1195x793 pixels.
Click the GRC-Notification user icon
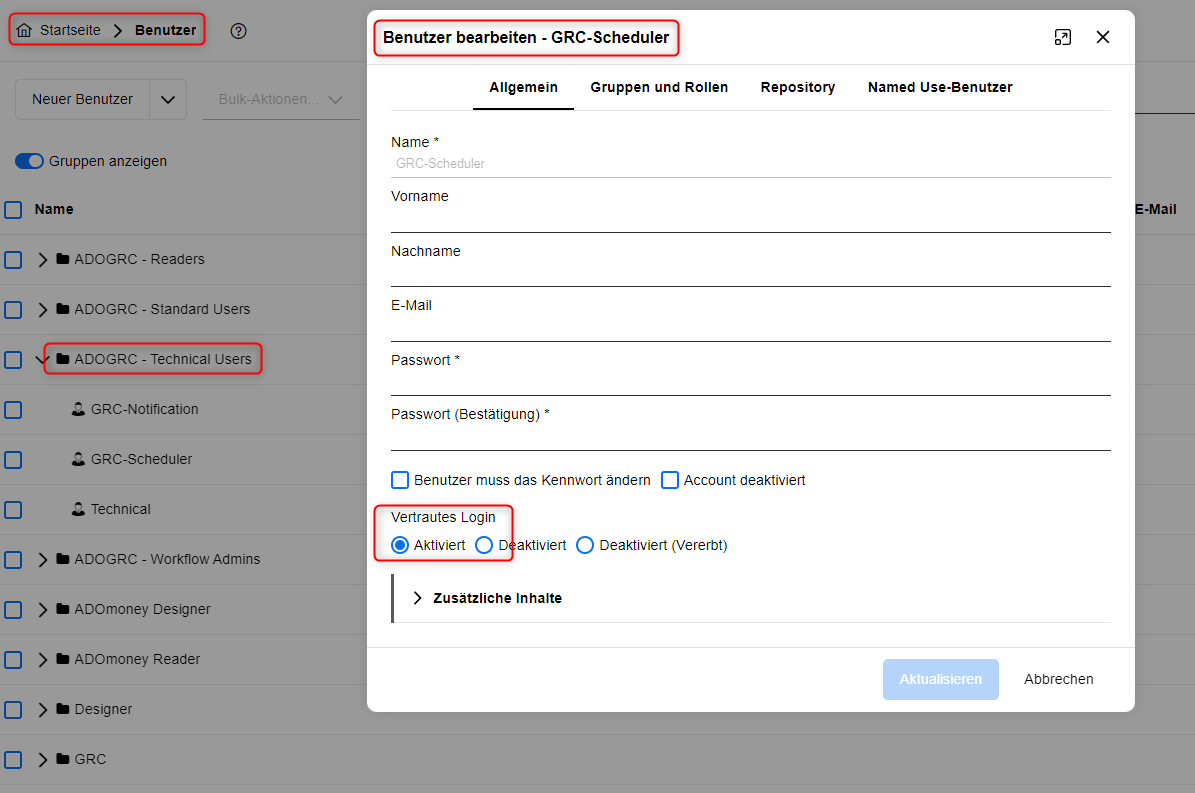(78, 409)
